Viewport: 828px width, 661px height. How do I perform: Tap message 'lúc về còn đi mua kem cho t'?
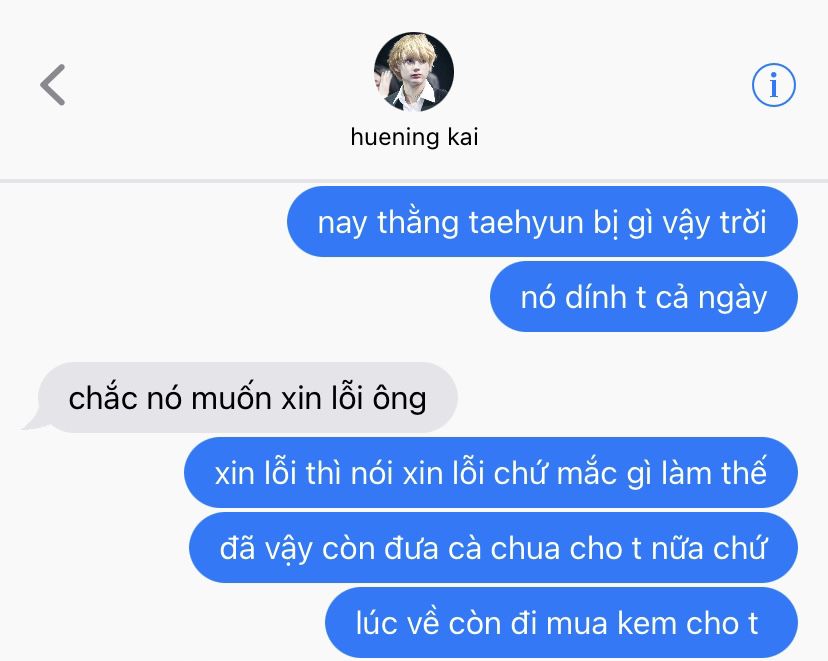(x=561, y=622)
